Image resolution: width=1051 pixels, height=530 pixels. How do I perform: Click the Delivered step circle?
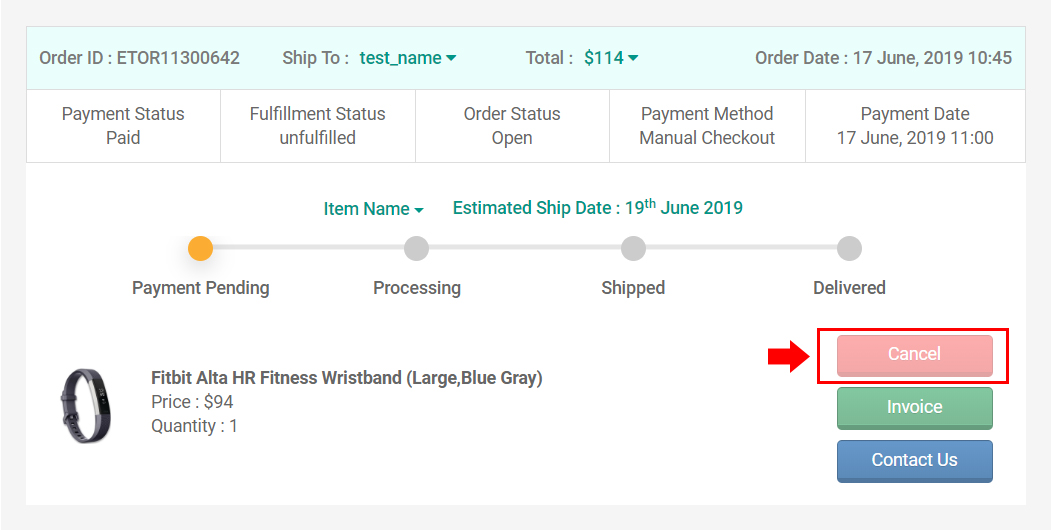click(849, 248)
